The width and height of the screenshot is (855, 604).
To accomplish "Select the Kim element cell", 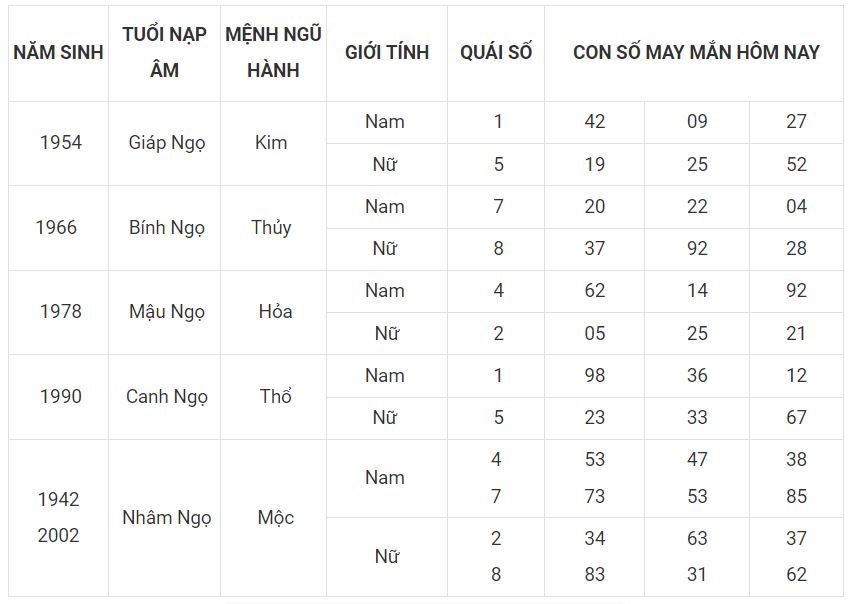I will click(271, 142).
